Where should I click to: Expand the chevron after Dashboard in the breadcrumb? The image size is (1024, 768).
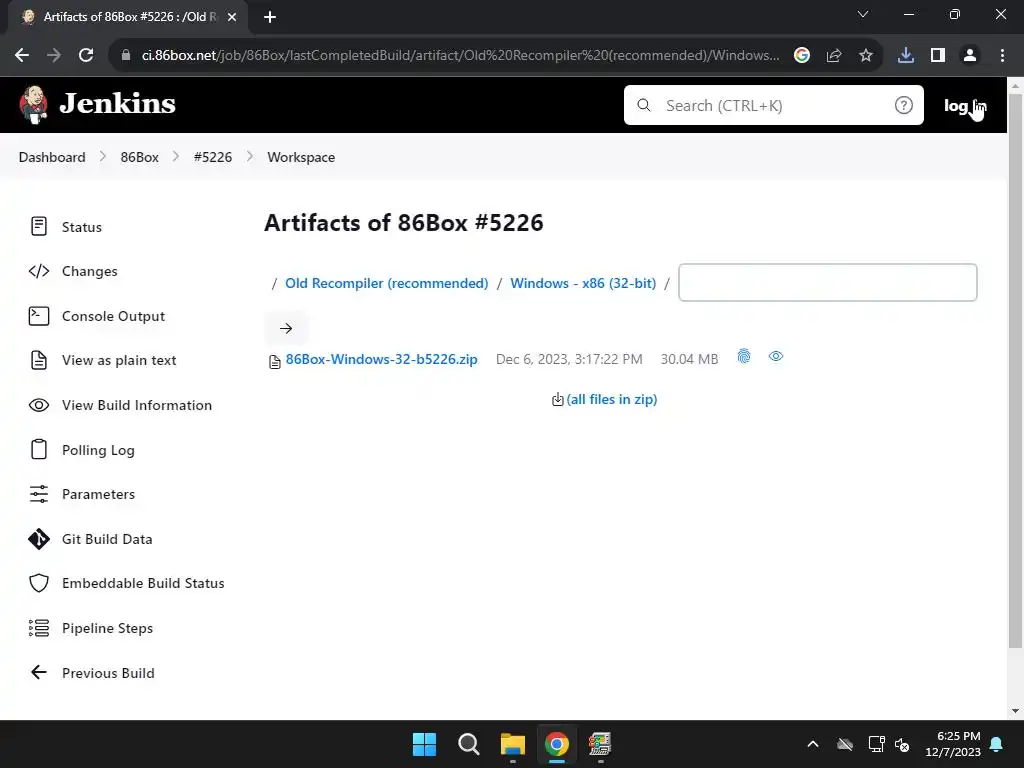[x=103, y=157]
